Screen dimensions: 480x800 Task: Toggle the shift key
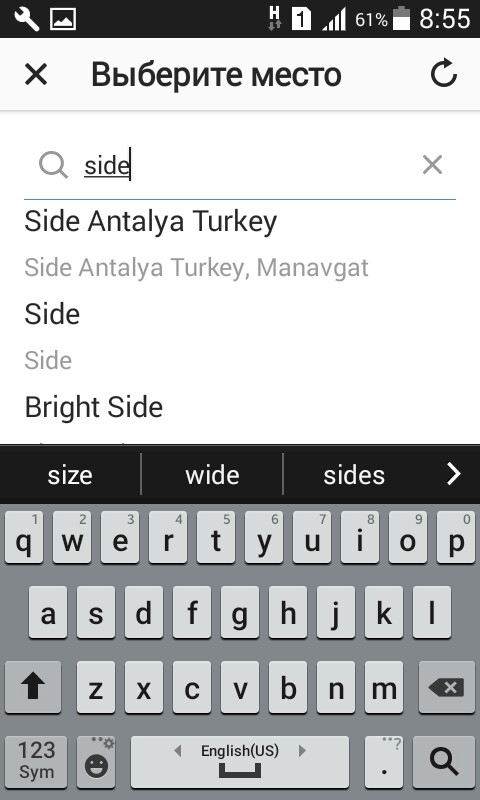pyautogui.click(x=33, y=687)
